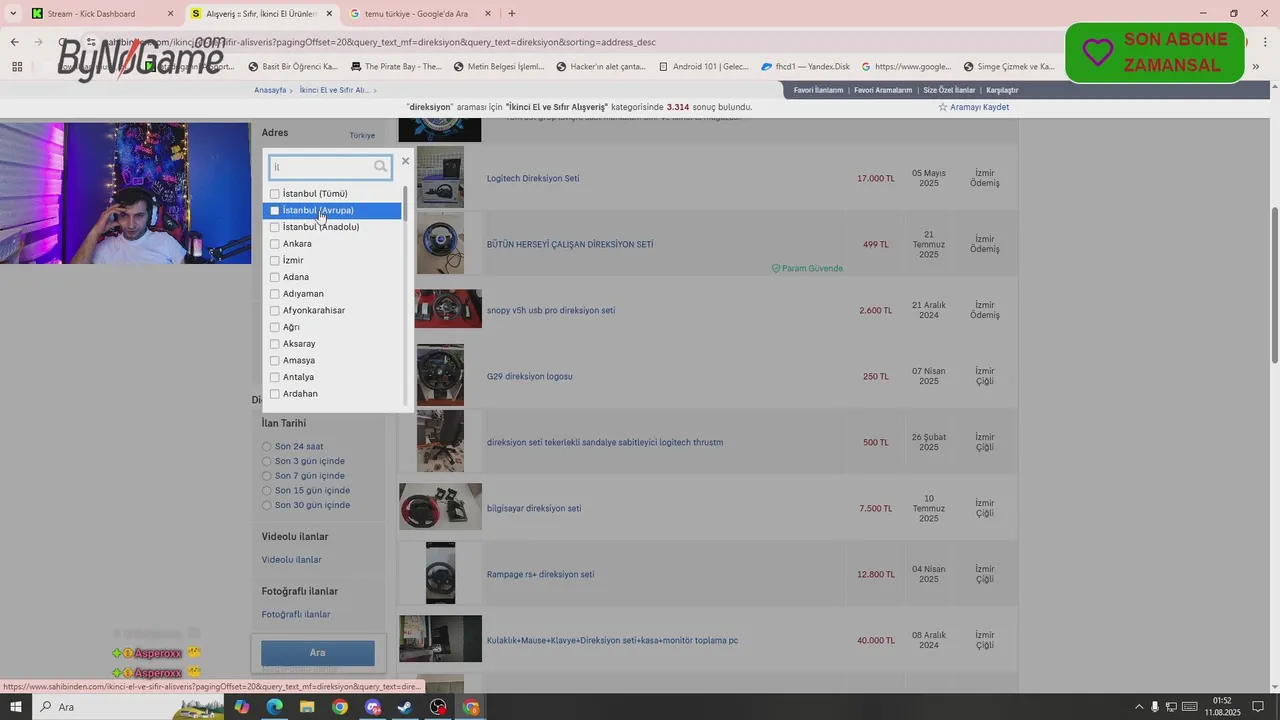Select Son 15 gün içinde option
This screenshot has width=1280, height=720.
[x=267, y=491]
